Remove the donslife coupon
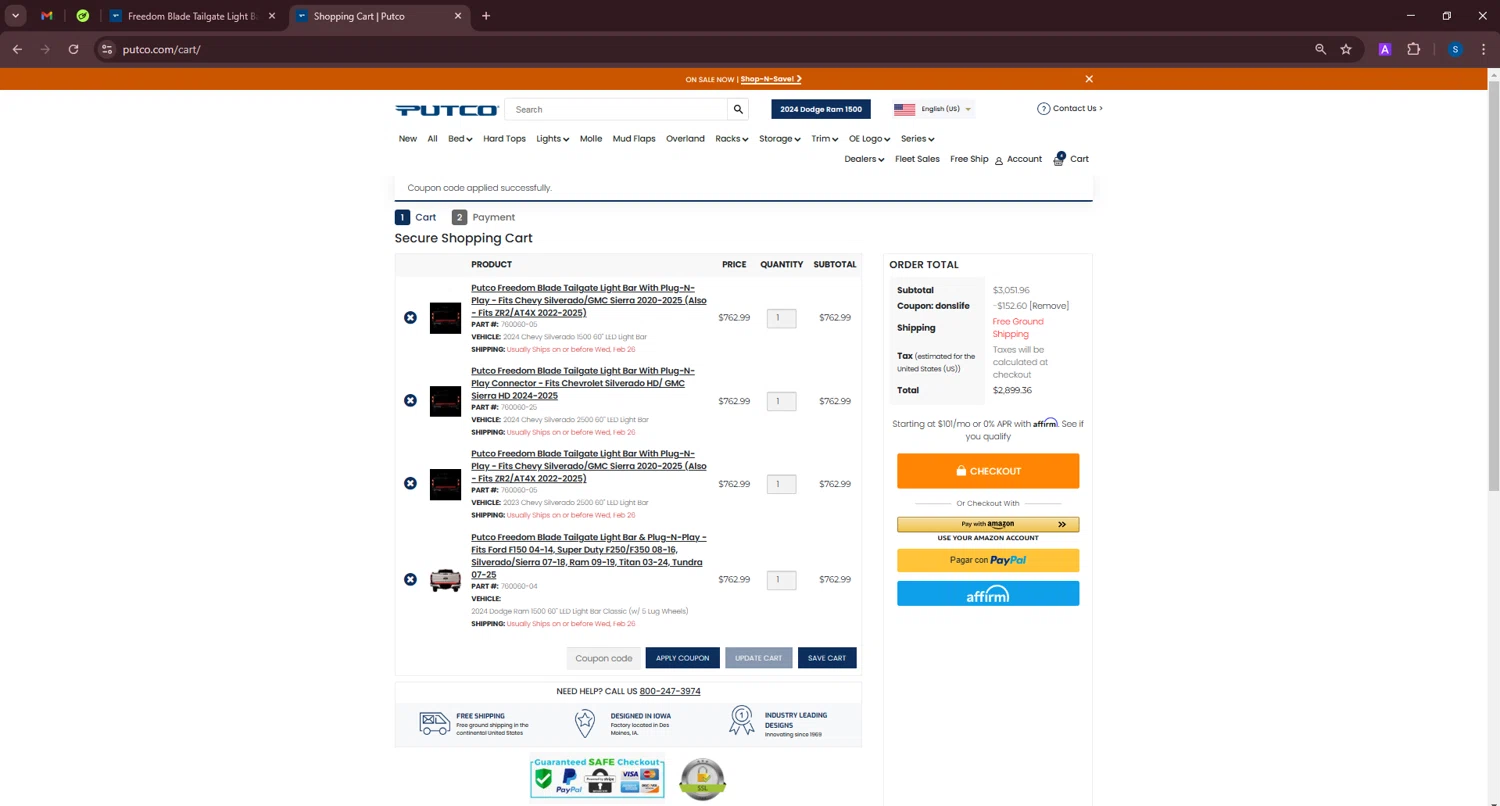1500x806 pixels. pos(1049,306)
